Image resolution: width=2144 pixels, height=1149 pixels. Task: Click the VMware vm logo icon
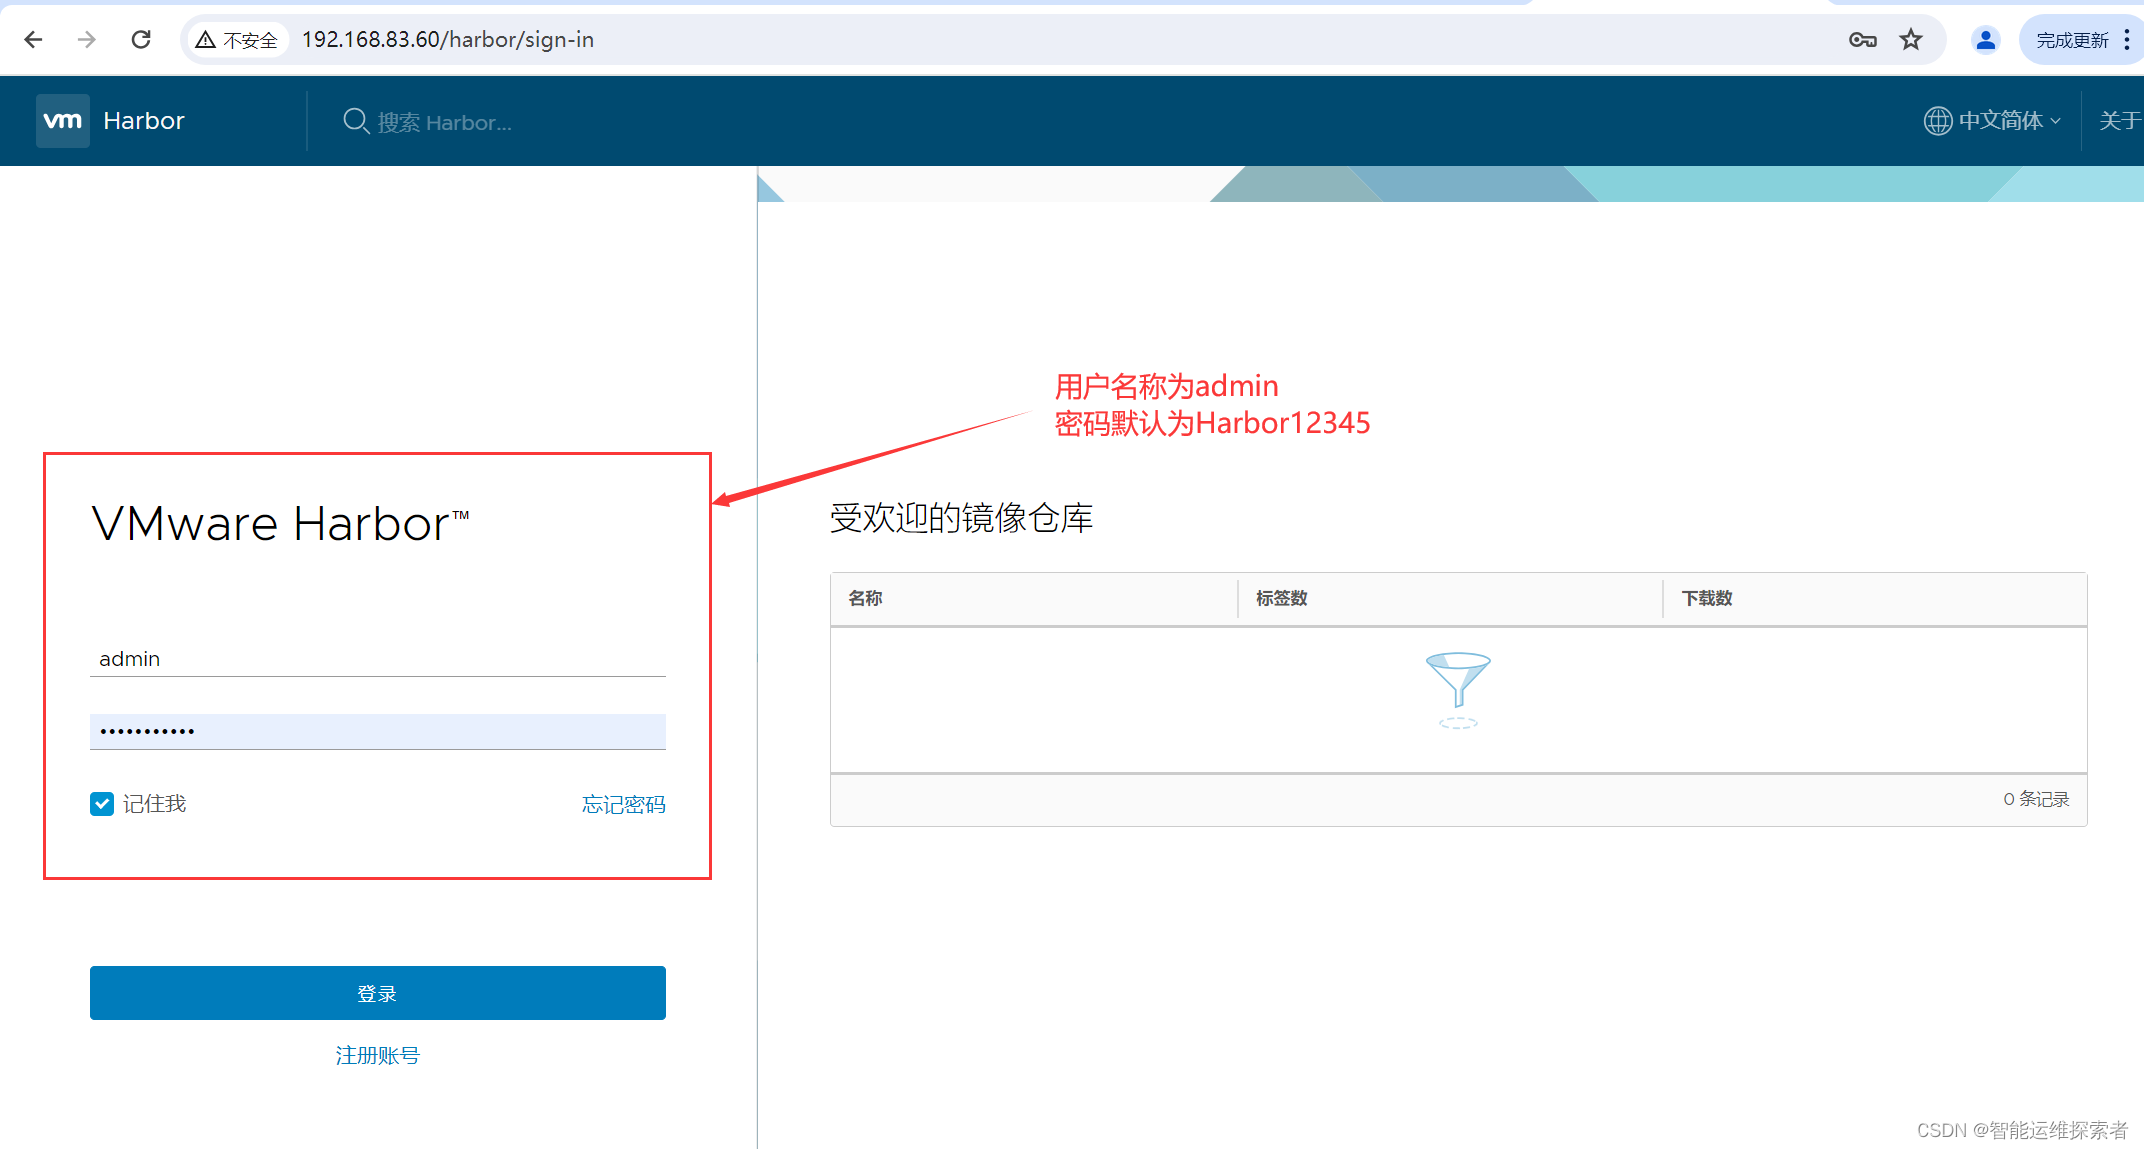click(62, 121)
